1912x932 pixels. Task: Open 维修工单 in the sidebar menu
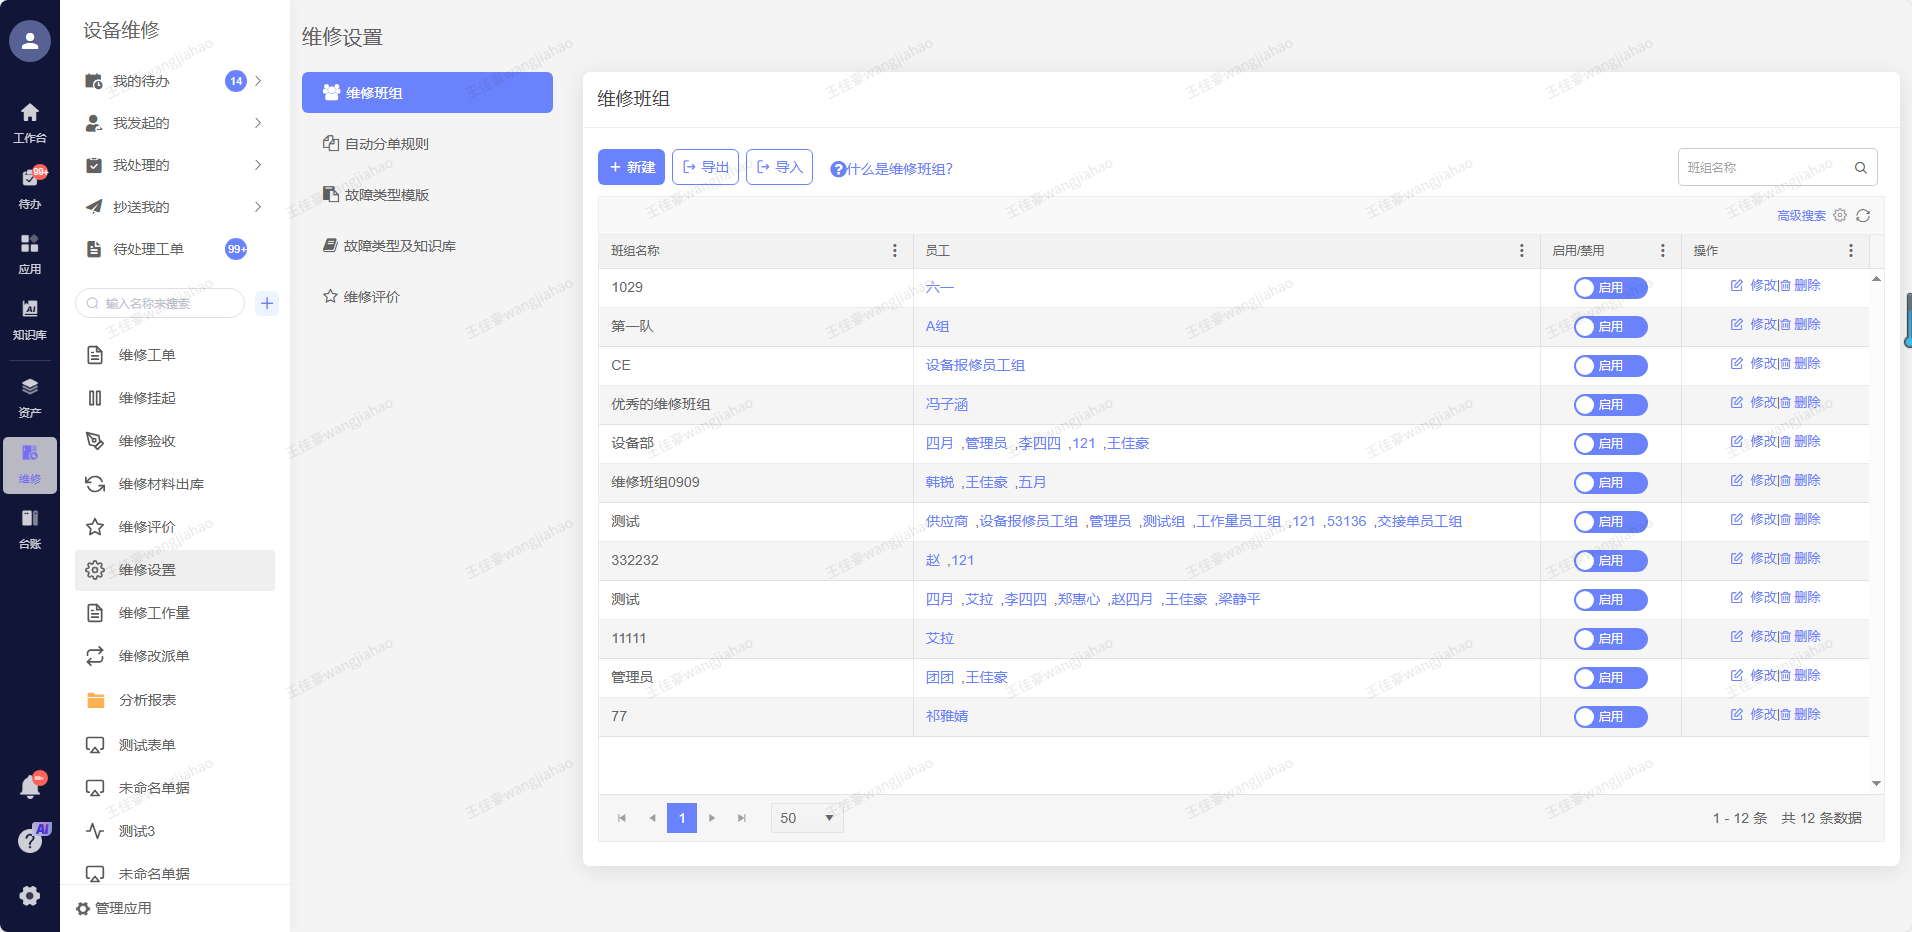click(147, 355)
